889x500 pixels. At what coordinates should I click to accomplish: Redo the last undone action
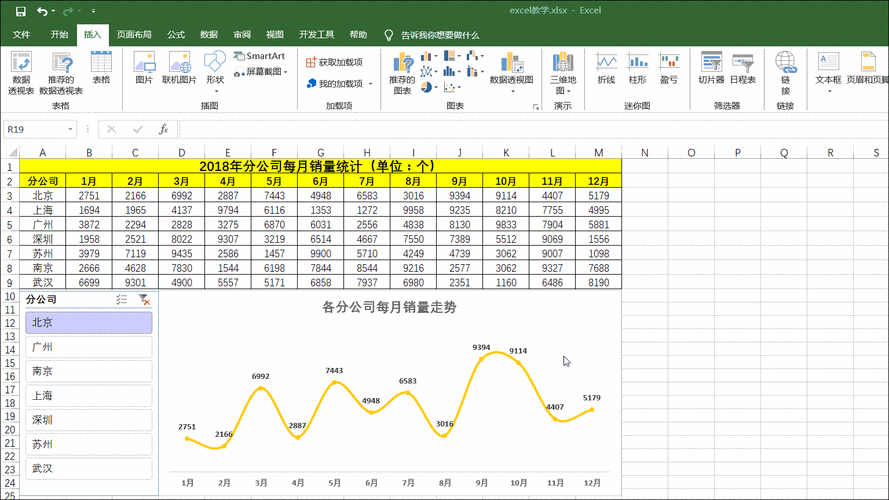(x=67, y=11)
